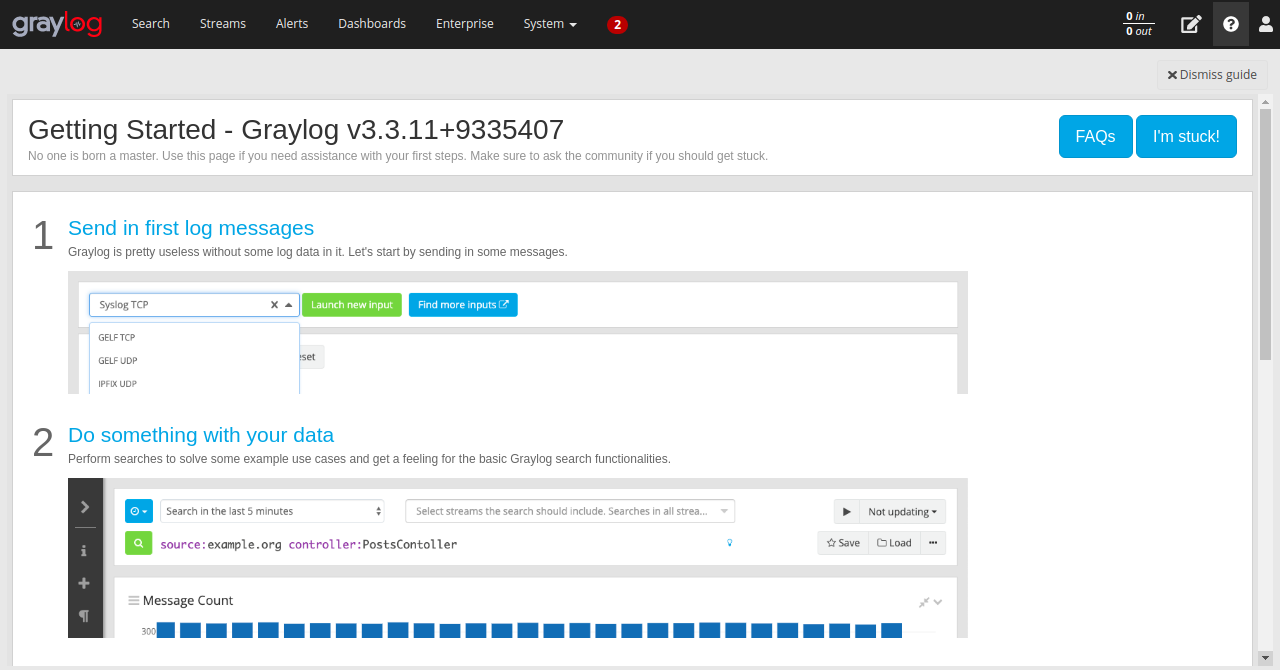This screenshot has width=1280, height=670.
Task: Click the red notification badge showing 2
Action: coord(617,25)
